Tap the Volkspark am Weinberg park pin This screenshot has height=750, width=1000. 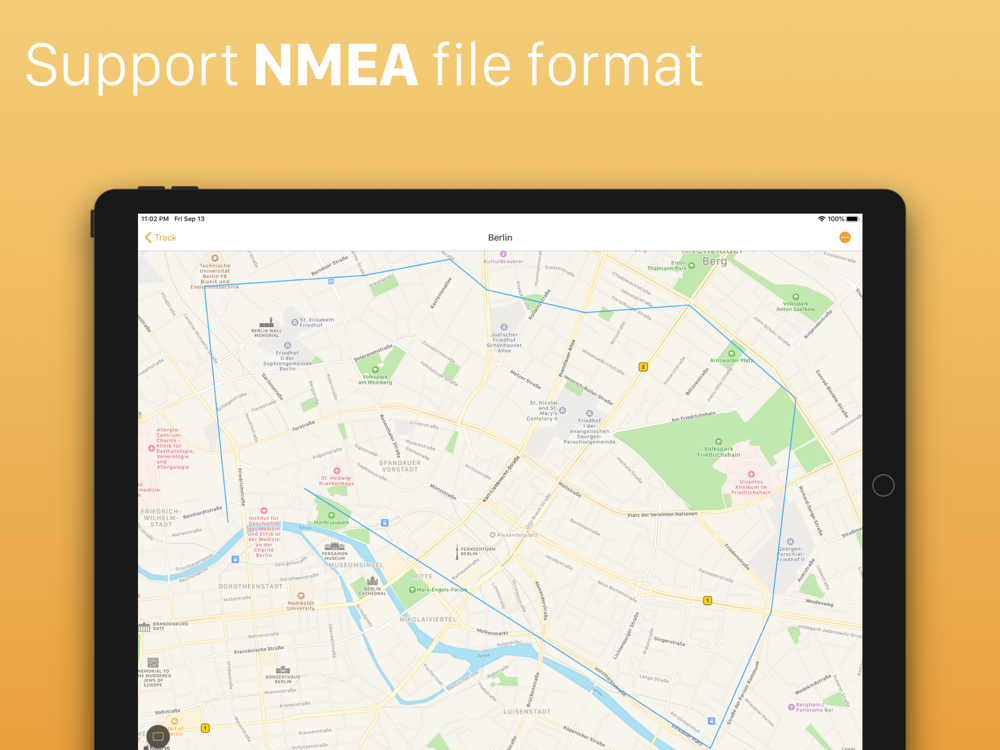tap(375, 370)
